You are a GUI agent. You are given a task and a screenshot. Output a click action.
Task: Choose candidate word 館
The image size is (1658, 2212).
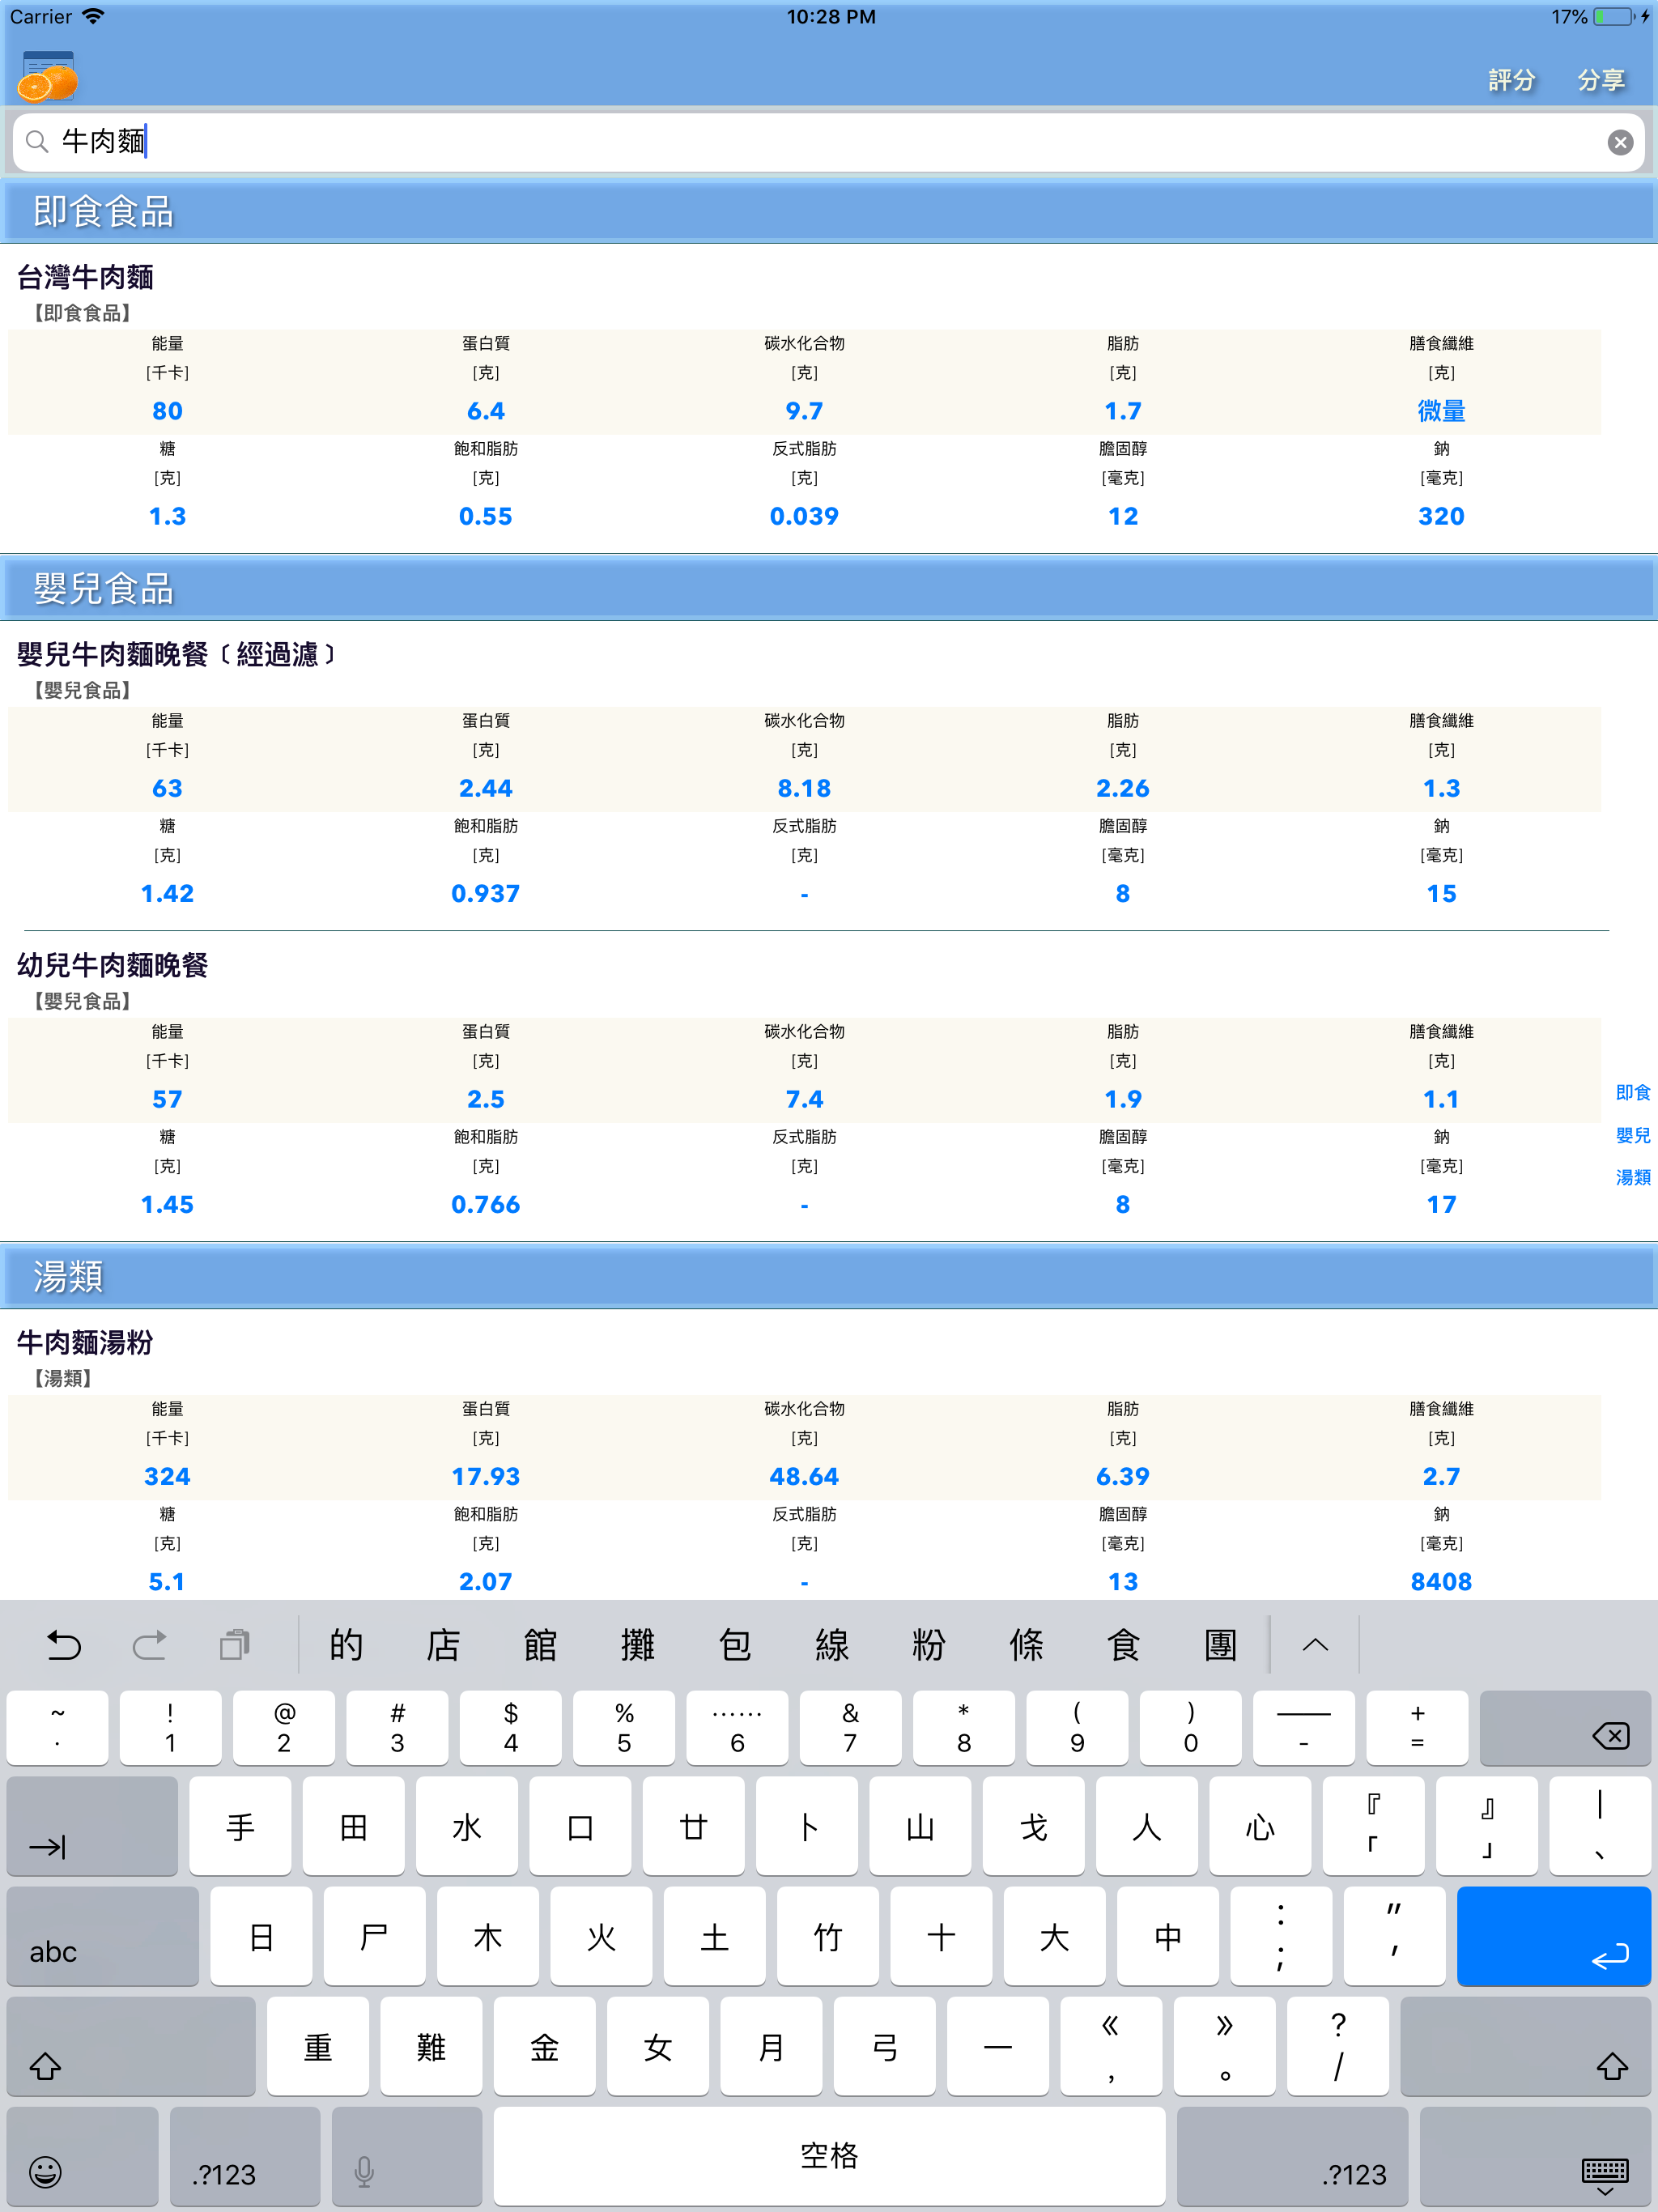pyautogui.click(x=540, y=1644)
